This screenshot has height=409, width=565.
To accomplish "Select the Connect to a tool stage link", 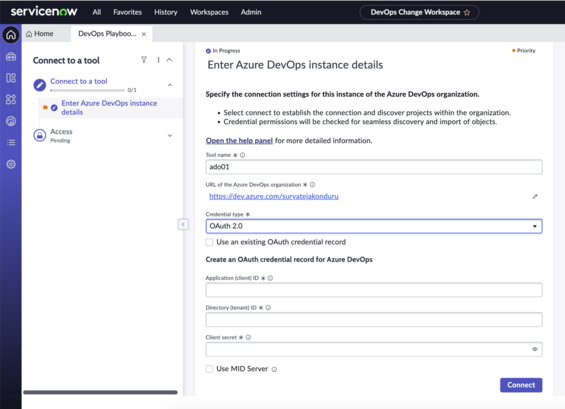I will (79, 81).
